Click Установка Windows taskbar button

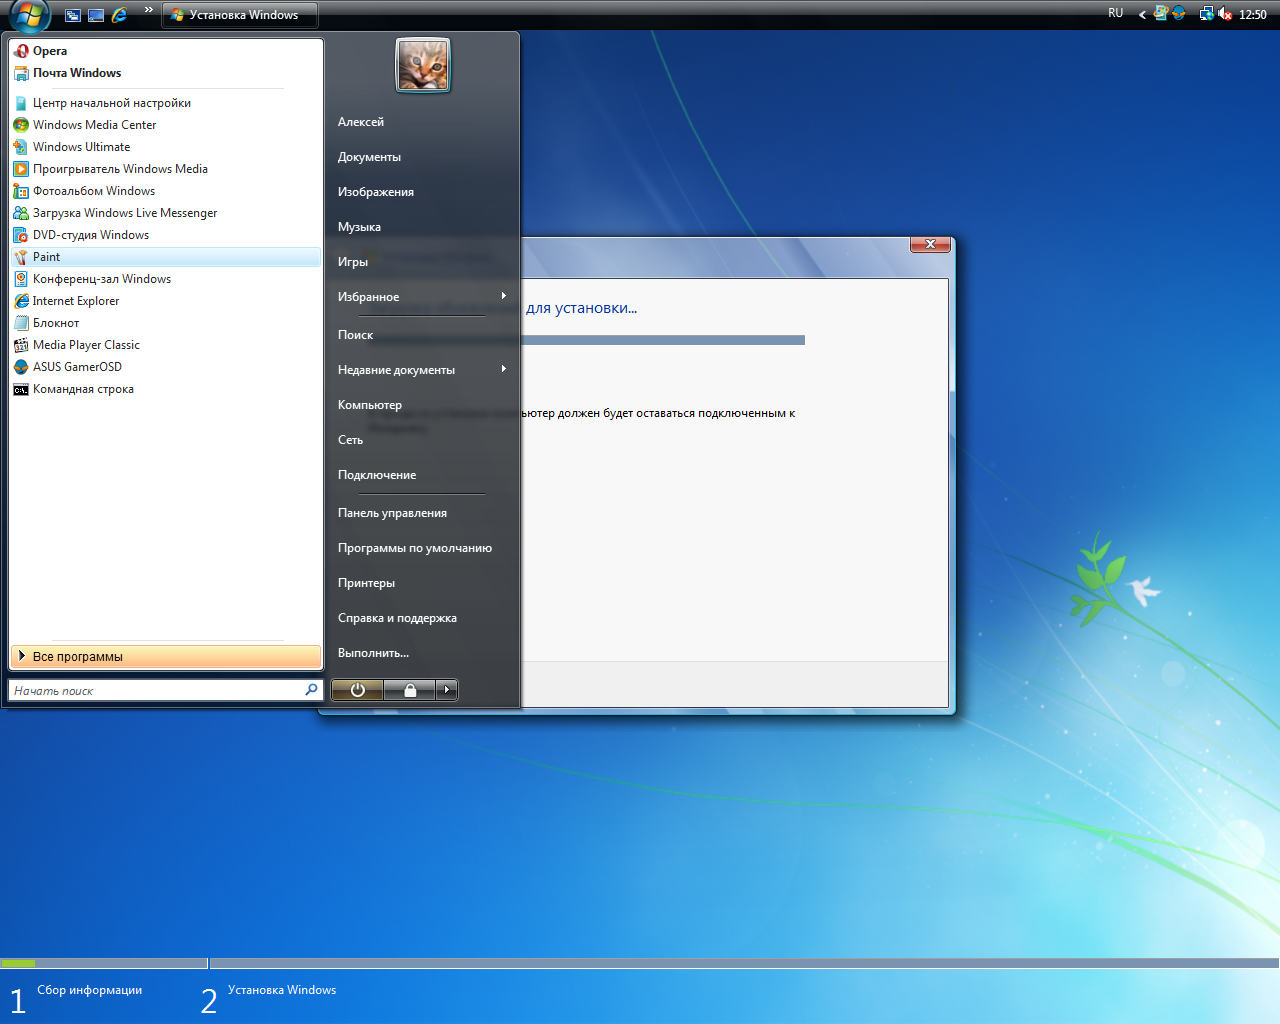[x=240, y=15]
